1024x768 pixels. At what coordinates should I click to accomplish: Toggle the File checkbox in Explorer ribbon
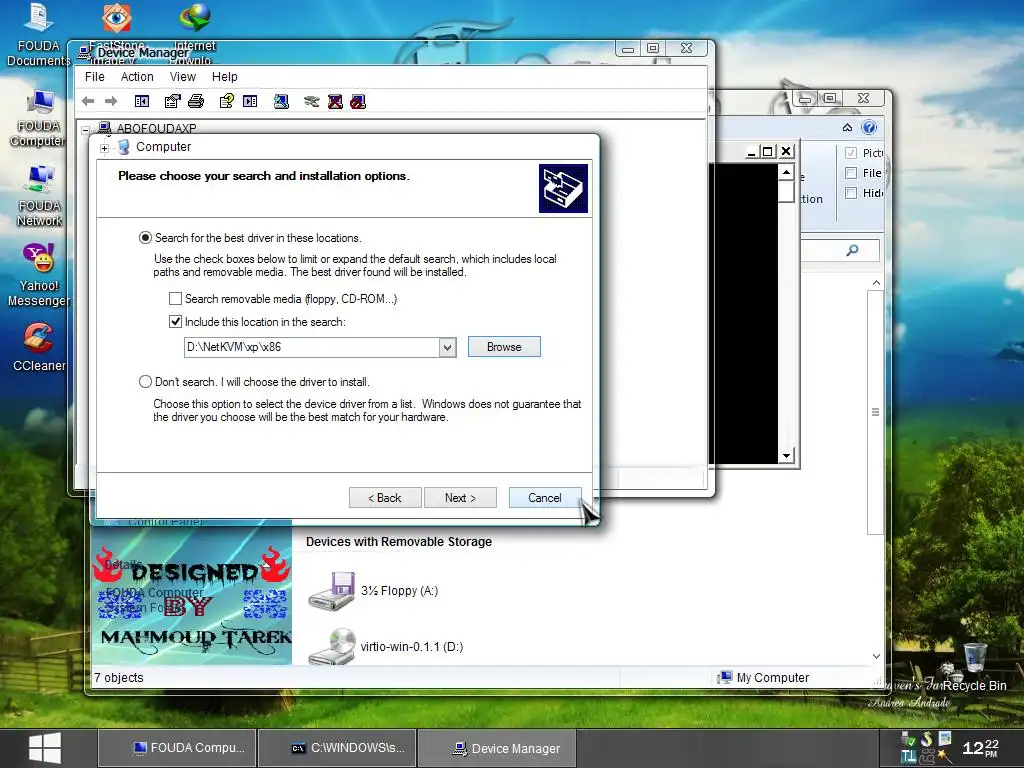851,173
